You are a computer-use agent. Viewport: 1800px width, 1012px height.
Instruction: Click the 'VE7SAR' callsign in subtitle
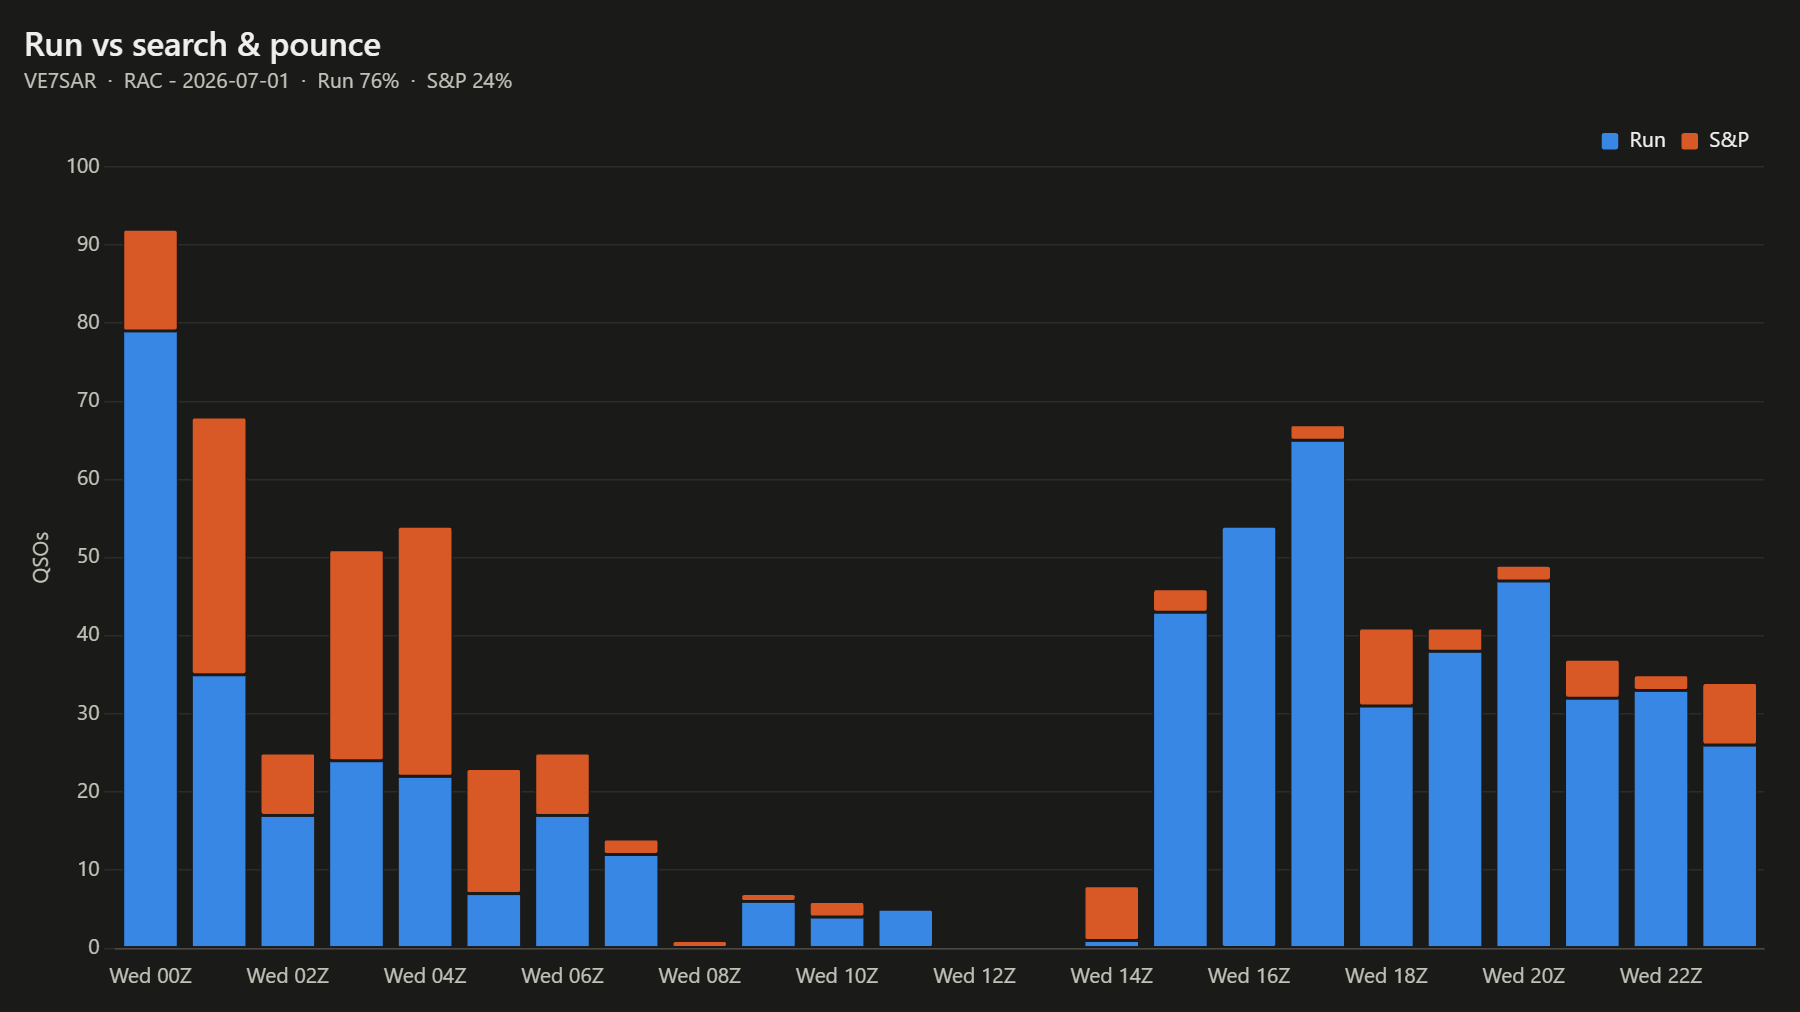[x=60, y=81]
